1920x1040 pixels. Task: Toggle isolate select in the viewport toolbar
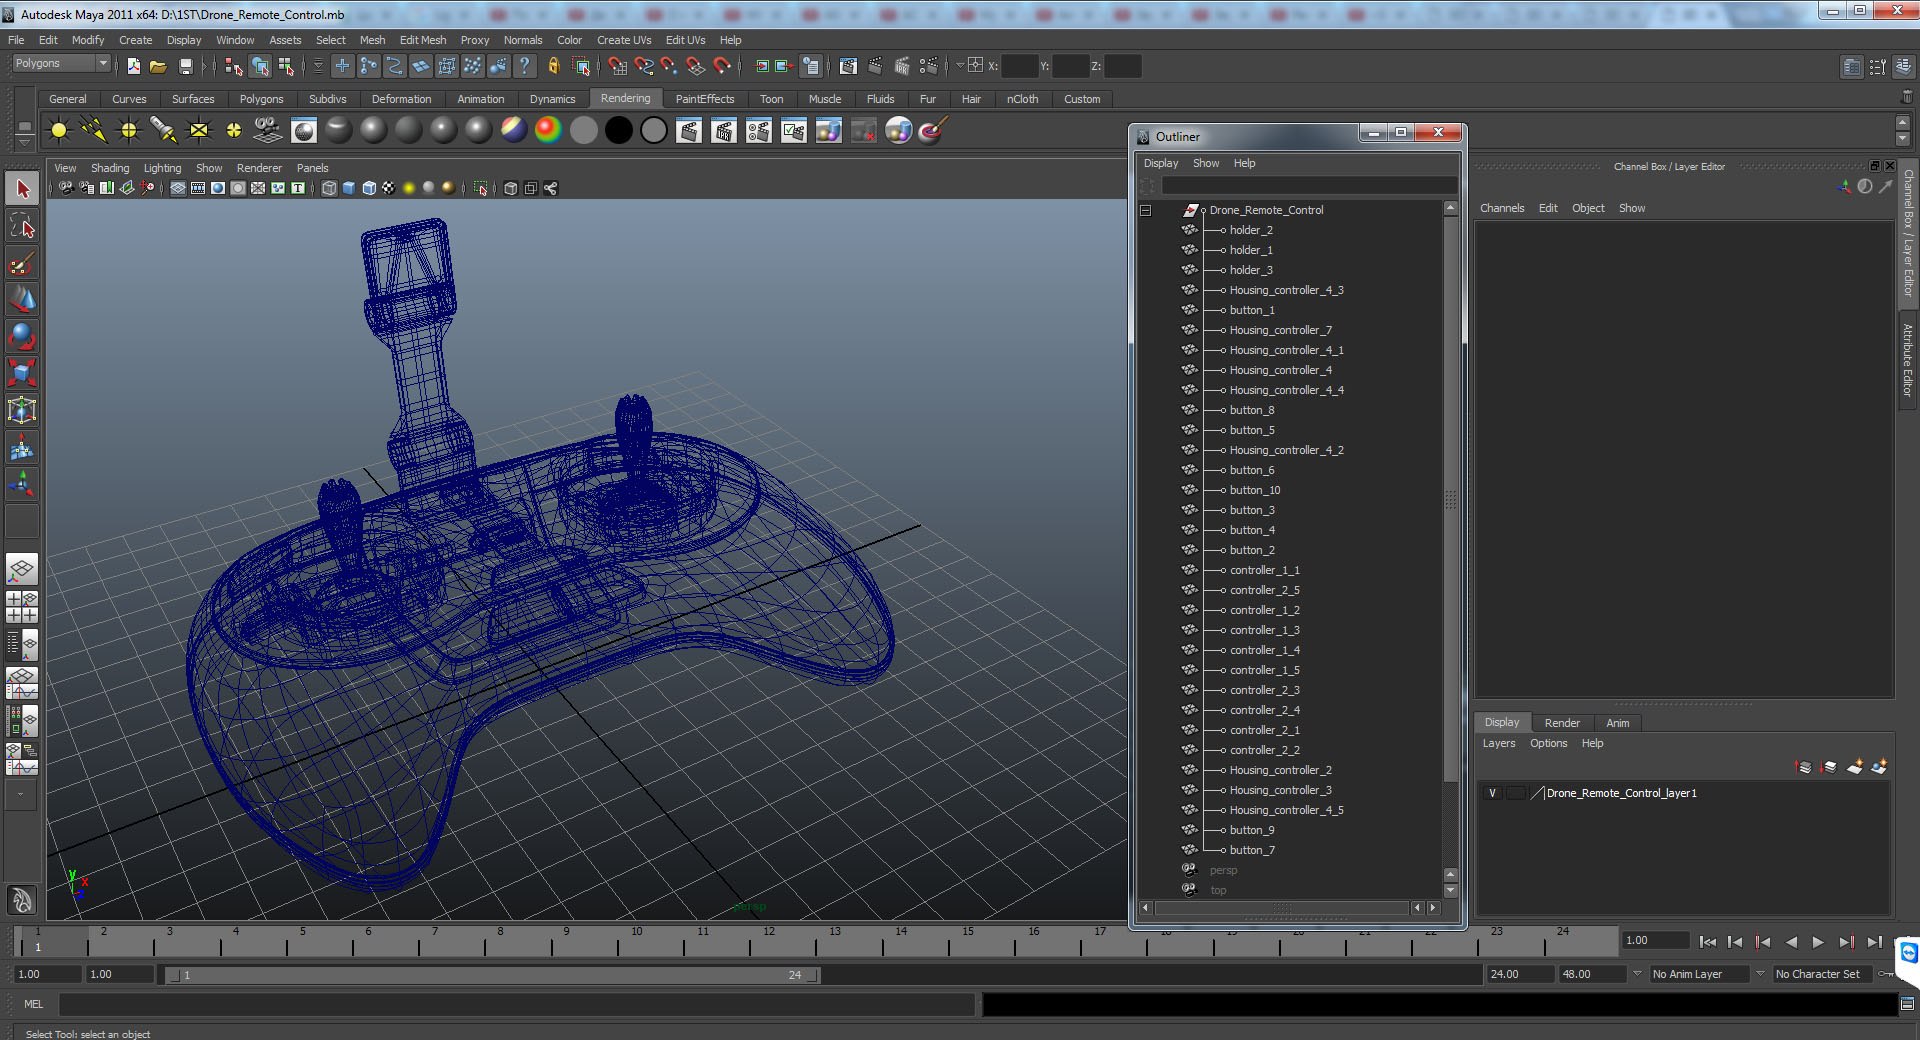pos(481,188)
